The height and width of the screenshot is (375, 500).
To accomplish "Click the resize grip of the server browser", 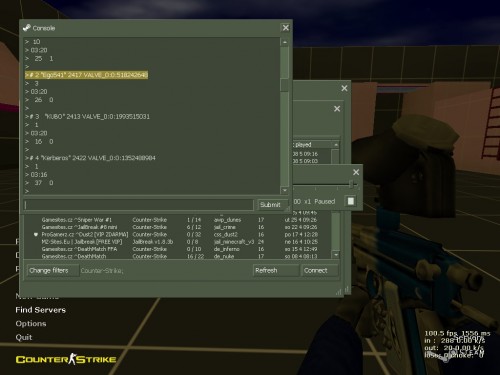I will [x=339, y=292].
